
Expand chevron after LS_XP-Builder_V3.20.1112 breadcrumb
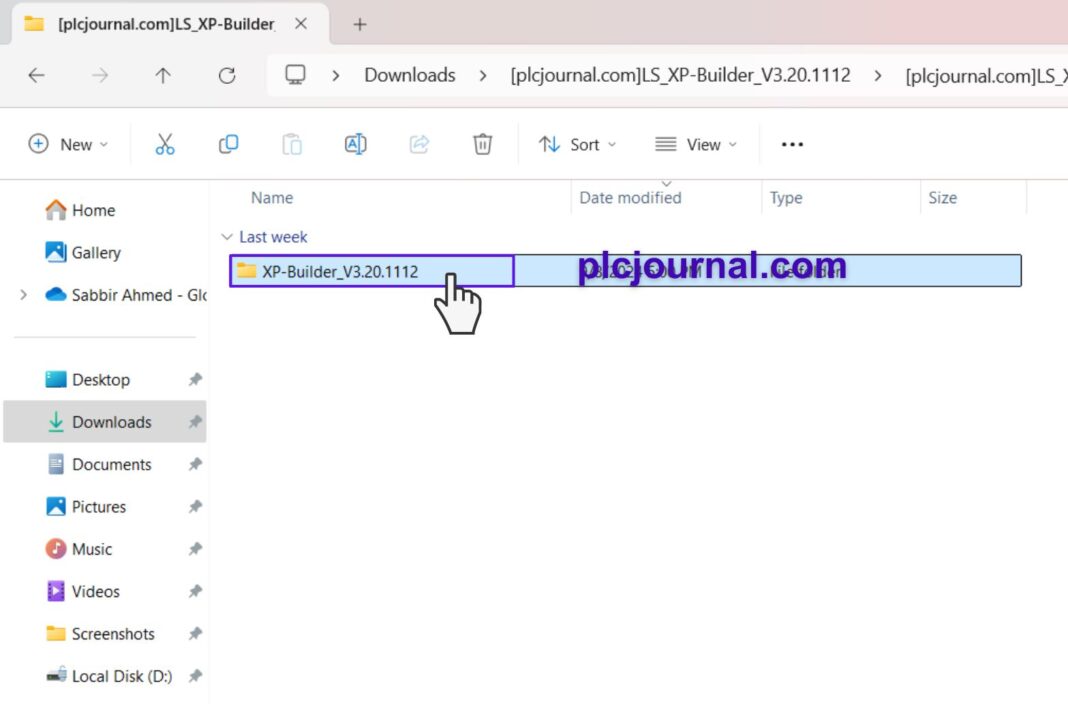pos(878,76)
